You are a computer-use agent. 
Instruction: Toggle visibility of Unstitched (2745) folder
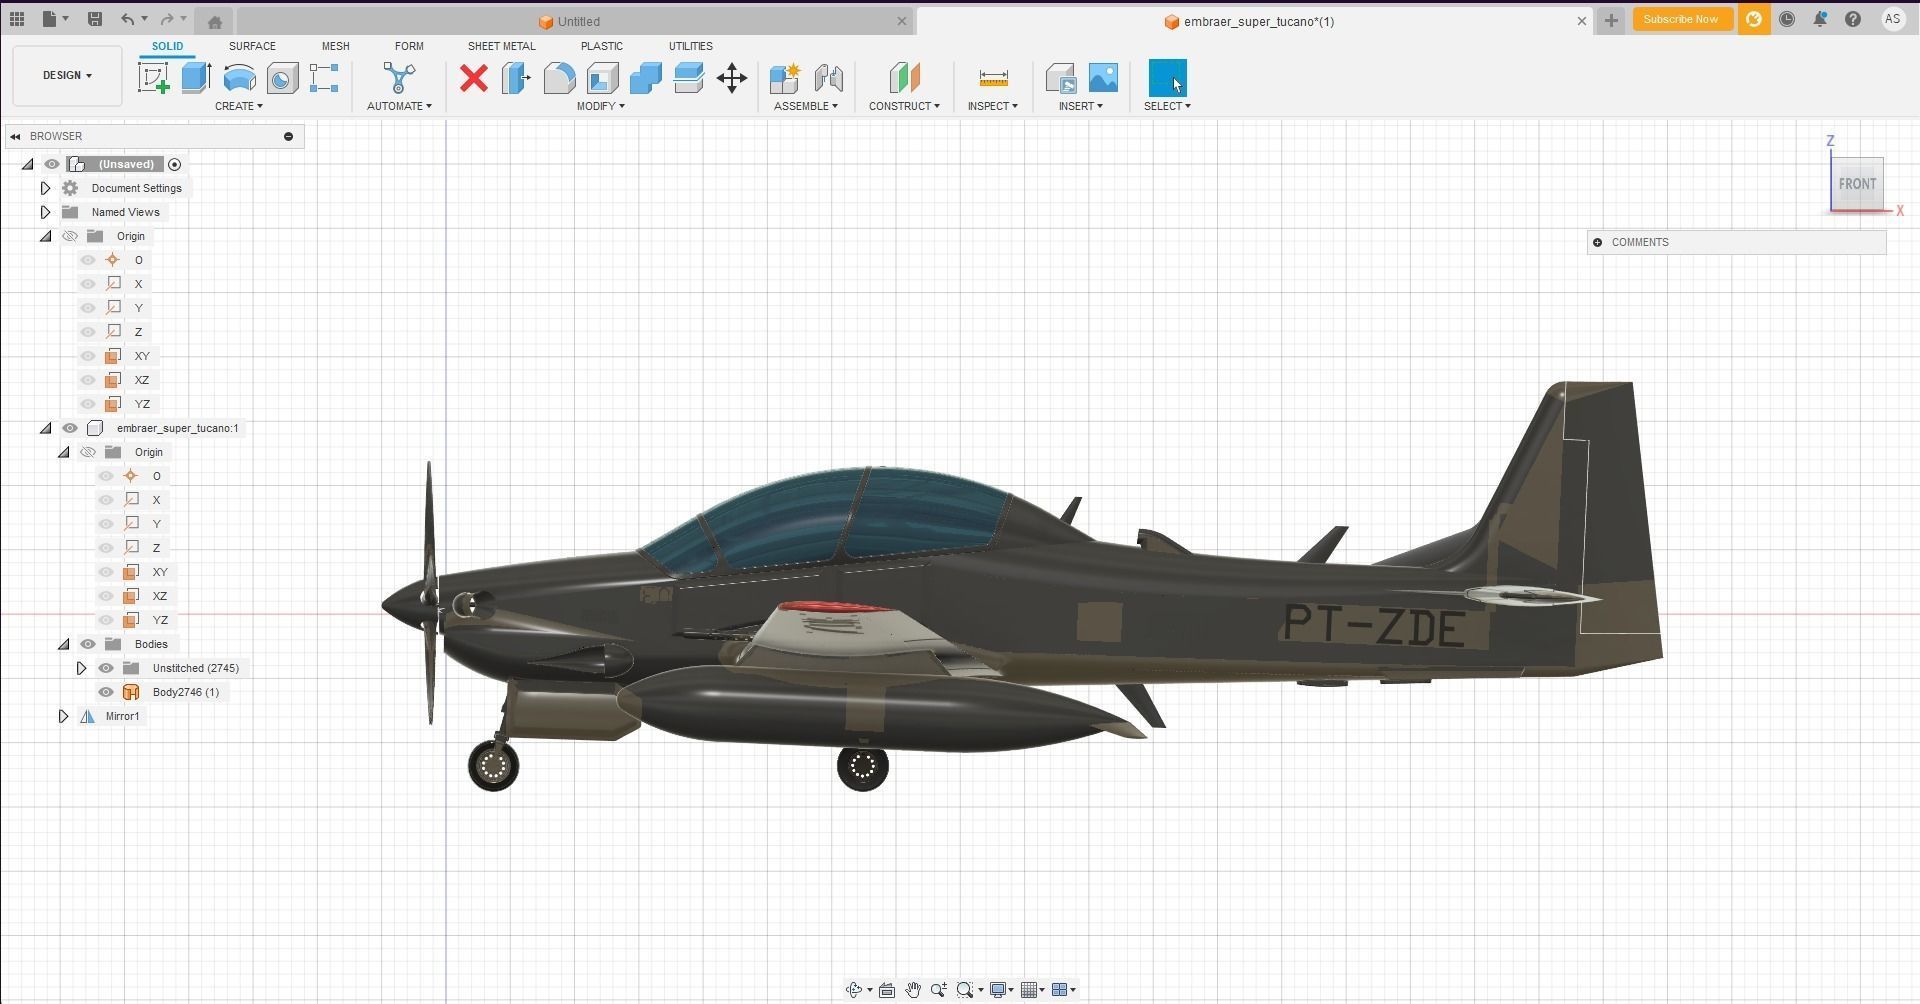tap(106, 668)
